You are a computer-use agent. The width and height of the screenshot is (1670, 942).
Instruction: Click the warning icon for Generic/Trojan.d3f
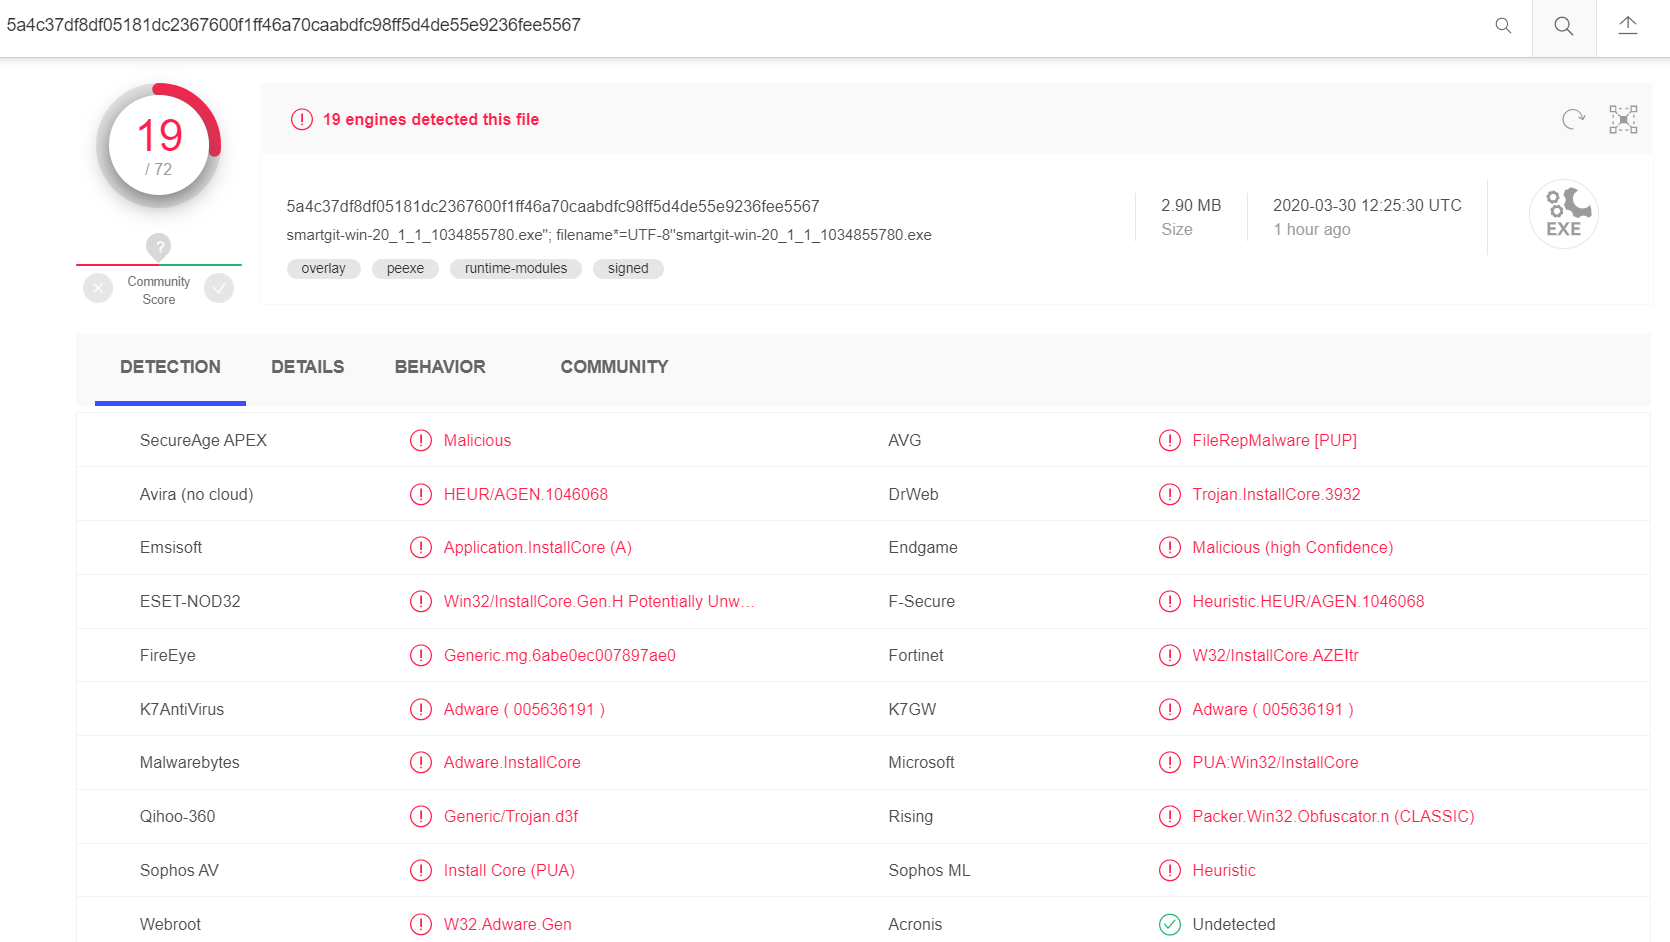[x=421, y=816]
